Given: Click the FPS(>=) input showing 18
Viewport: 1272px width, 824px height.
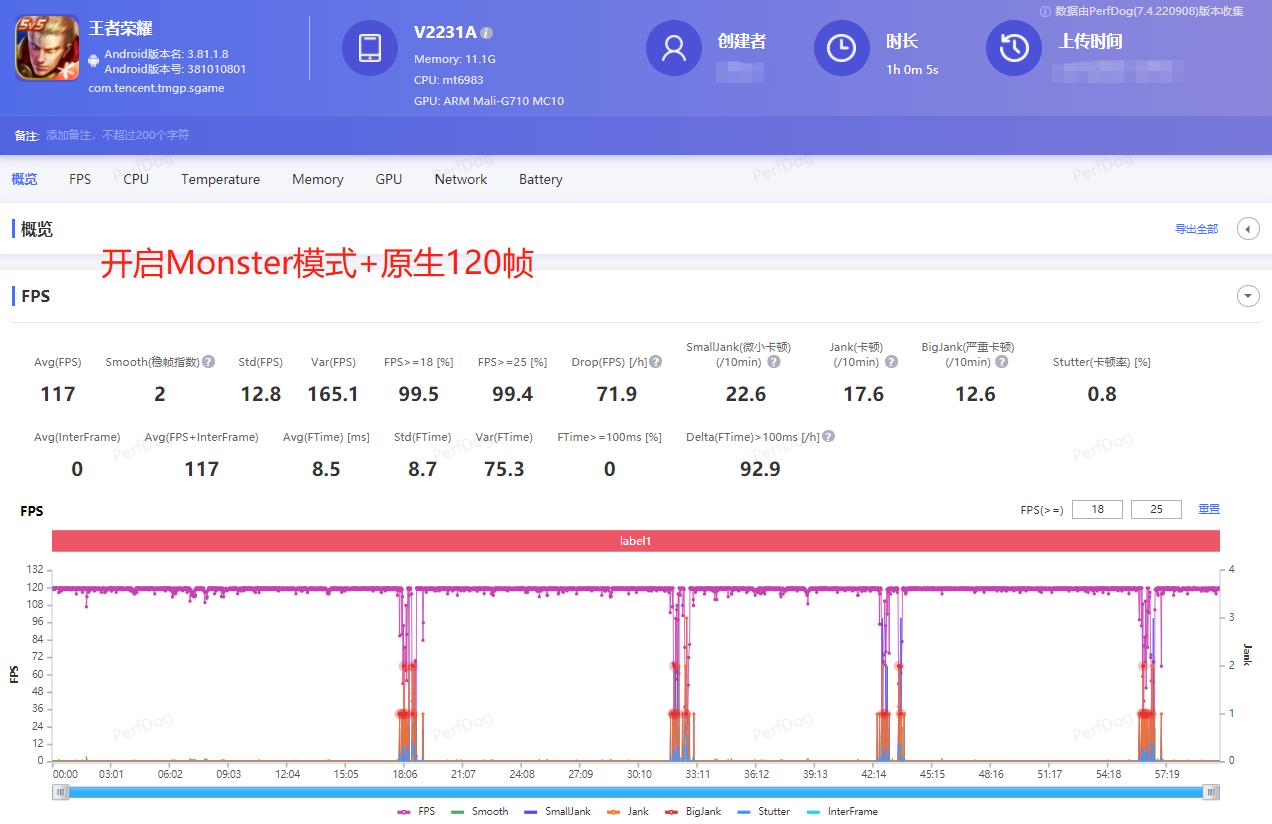Looking at the screenshot, I should [x=1097, y=509].
